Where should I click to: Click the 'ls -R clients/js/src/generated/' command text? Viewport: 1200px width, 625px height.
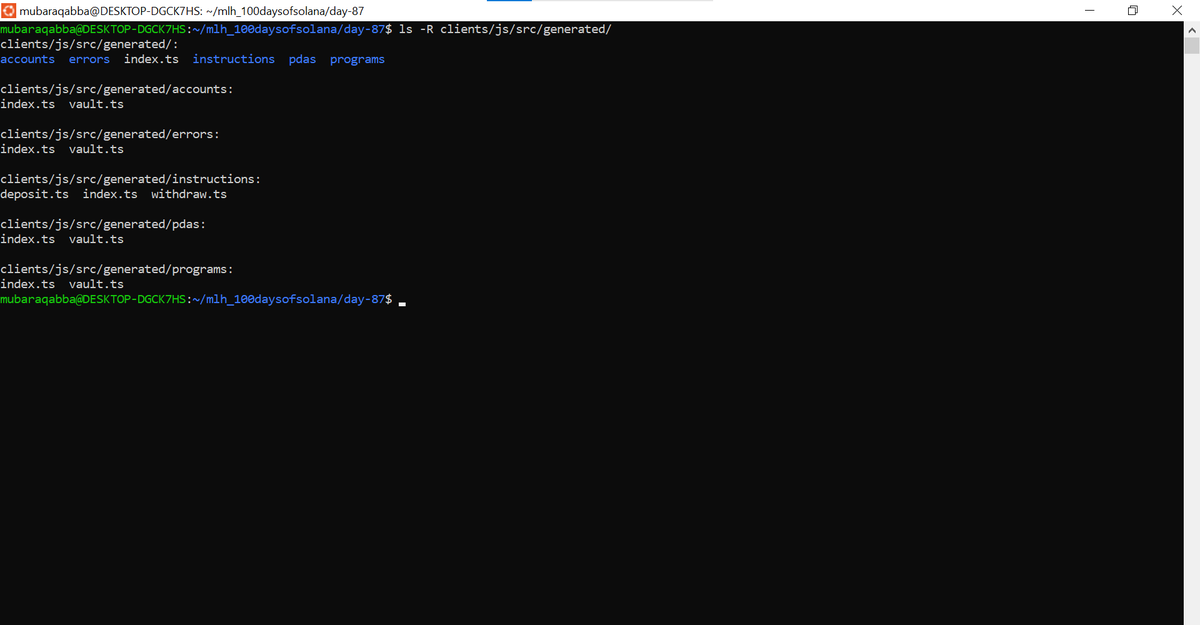[505, 29]
